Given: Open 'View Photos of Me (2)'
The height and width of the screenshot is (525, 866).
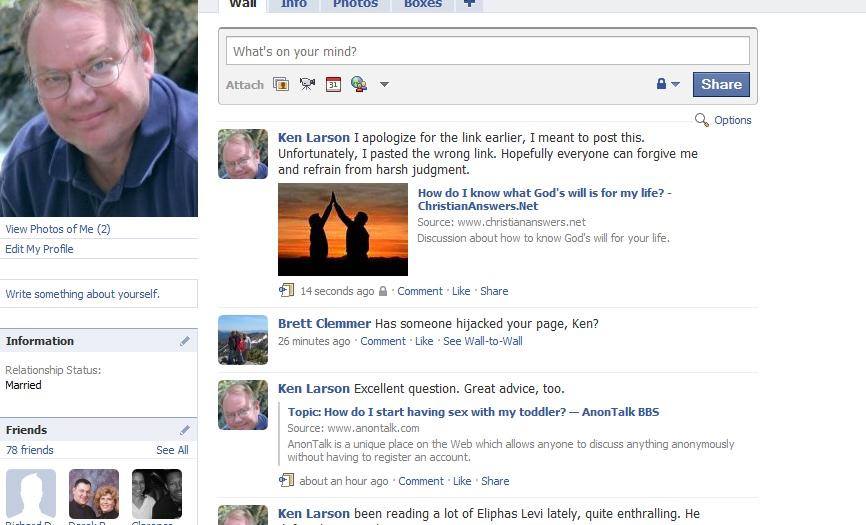Looking at the screenshot, I should click(57, 229).
